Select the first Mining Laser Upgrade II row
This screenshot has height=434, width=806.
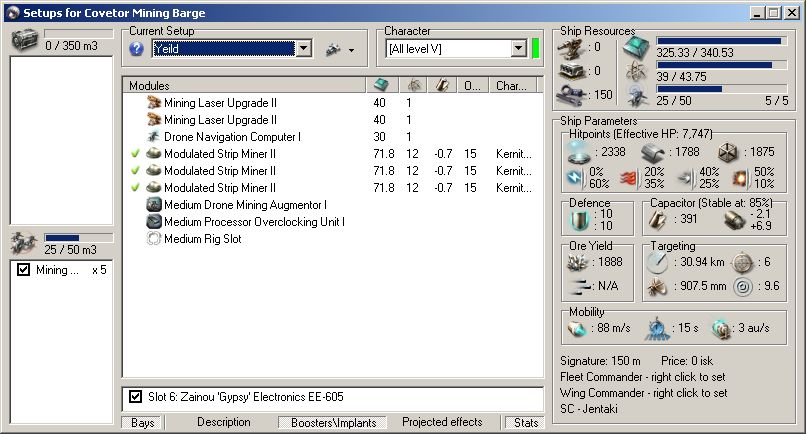point(333,102)
